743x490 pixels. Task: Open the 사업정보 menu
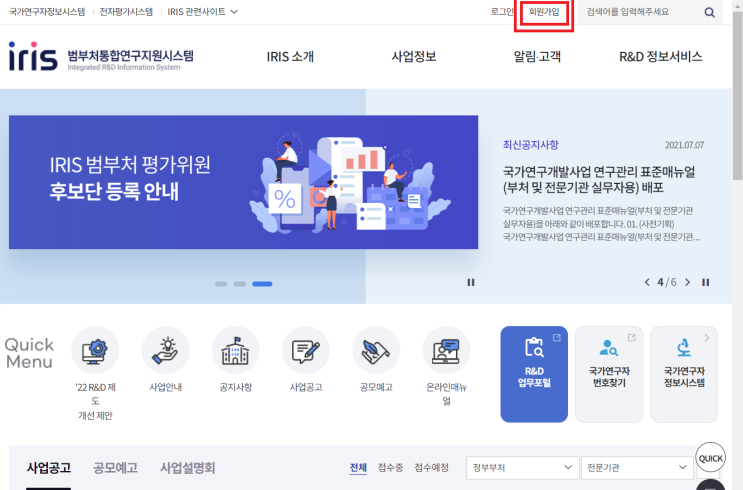coord(414,57)
